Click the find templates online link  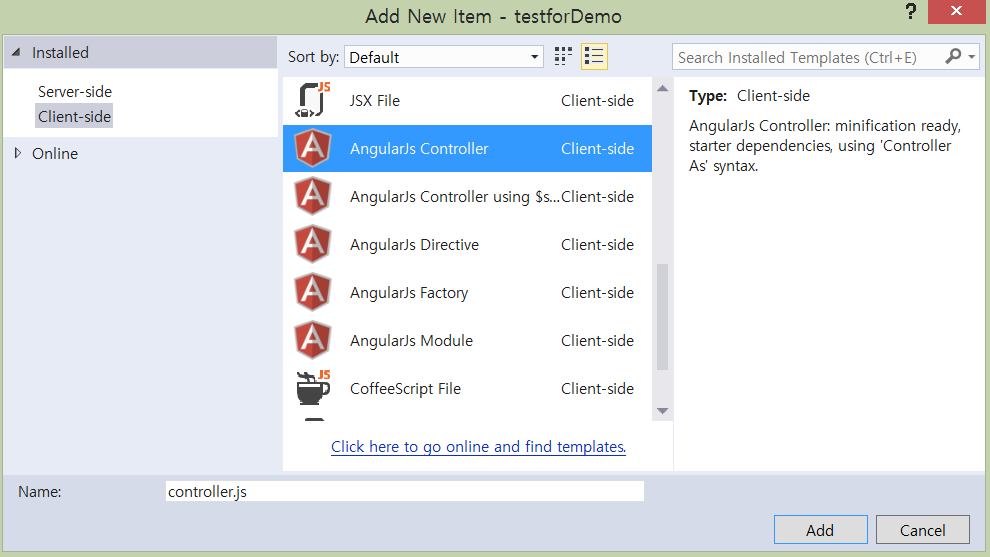[x=479, y=446]
